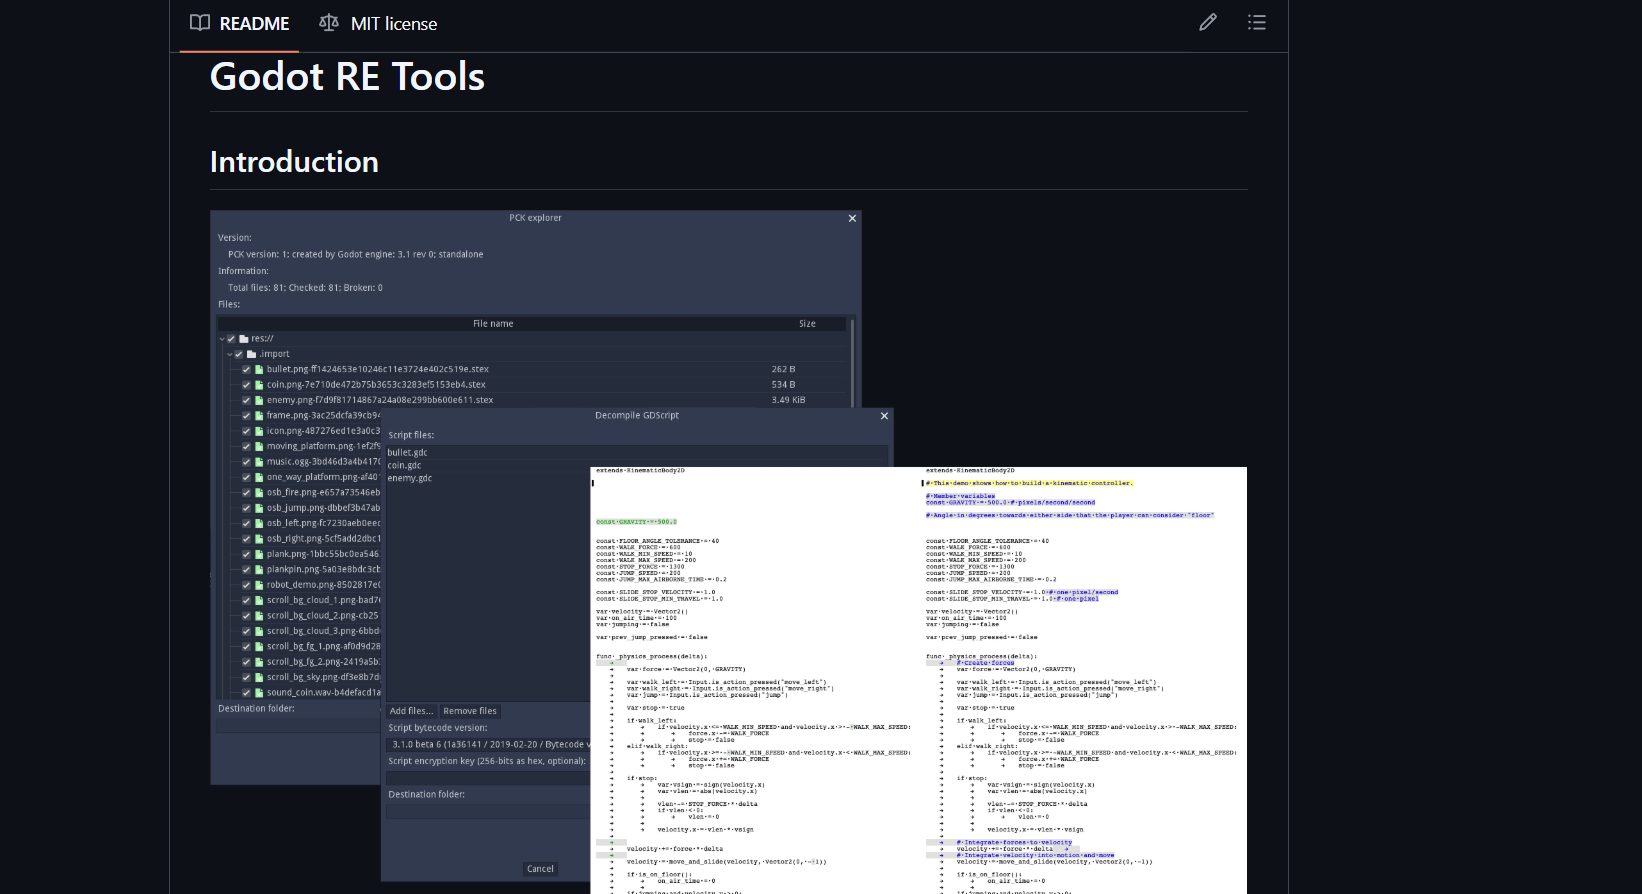
Task: Click the README book icon
Action: (200, 23)
